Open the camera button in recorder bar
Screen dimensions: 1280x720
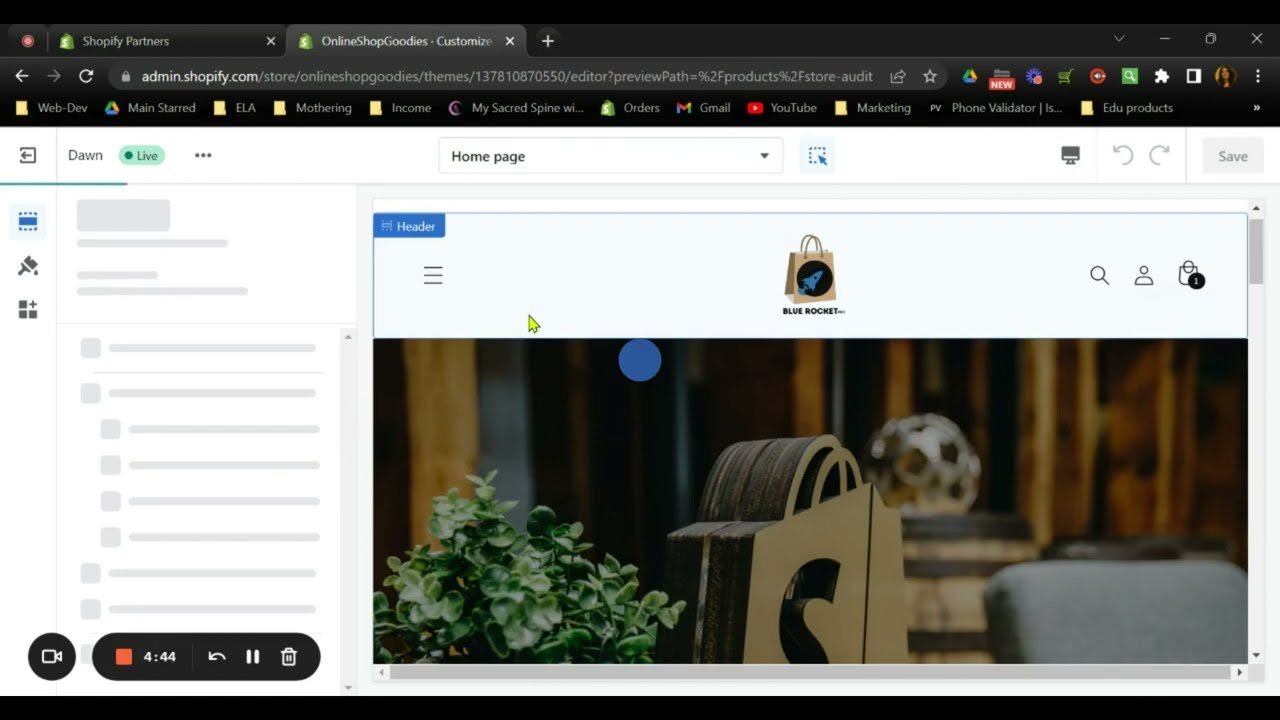point(52,657)
